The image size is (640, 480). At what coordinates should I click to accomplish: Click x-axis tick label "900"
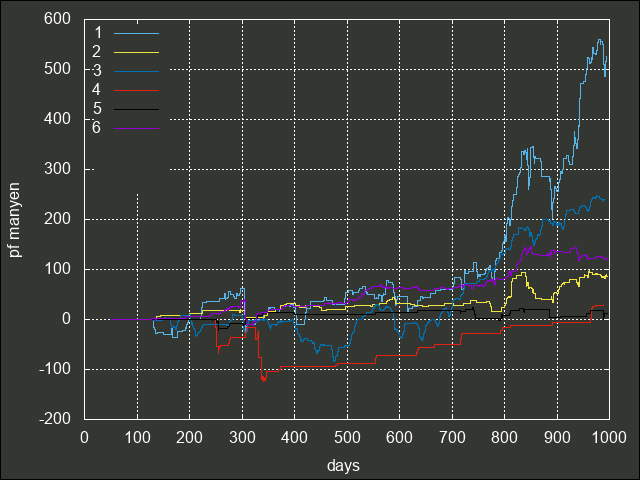pos(557,438)
